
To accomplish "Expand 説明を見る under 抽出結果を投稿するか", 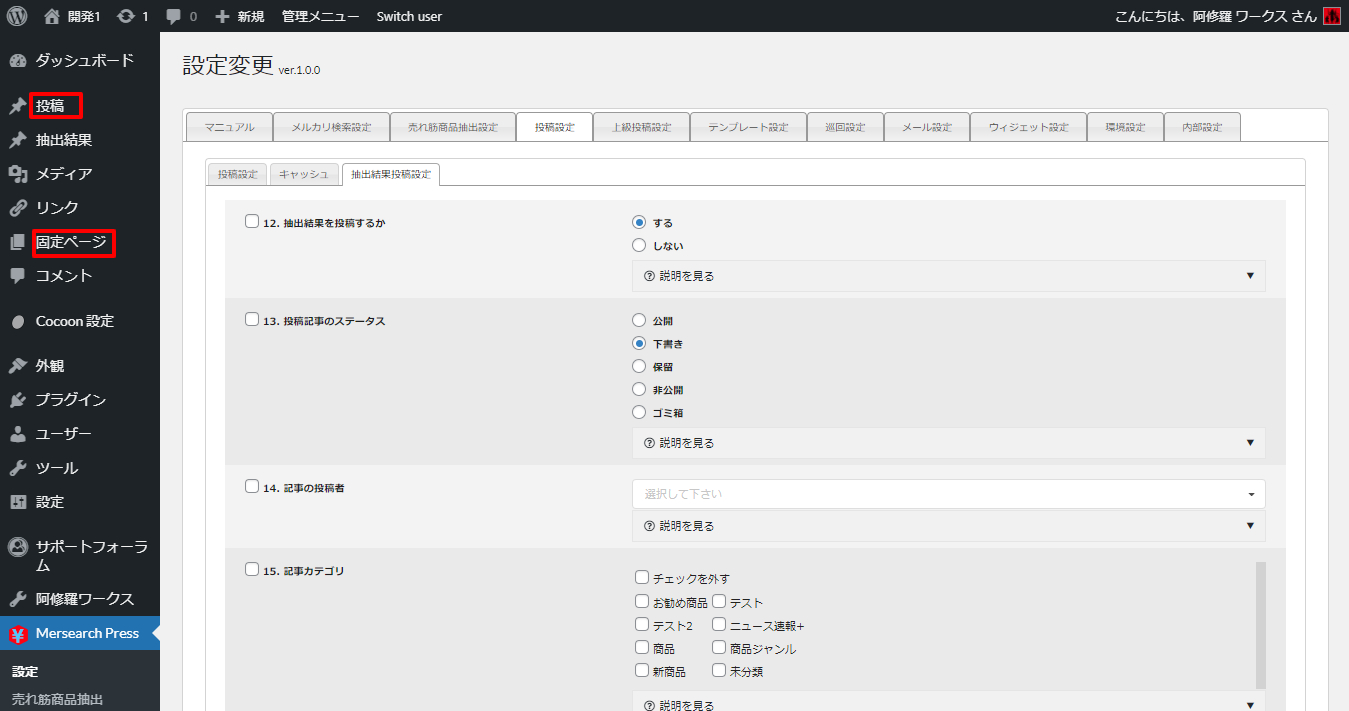I will pos(948,276).
